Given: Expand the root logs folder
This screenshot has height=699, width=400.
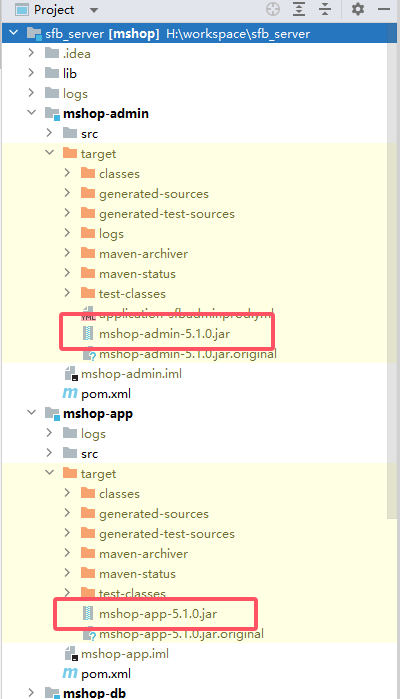Looking at the screenshot, I should (x=31, y=92).
